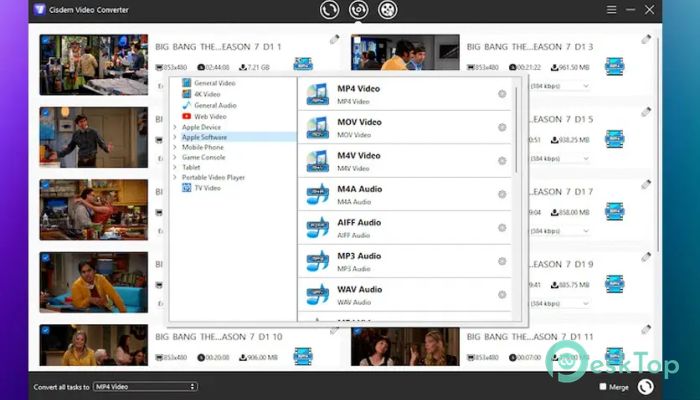Open format picker for D1 5 video
The height and width of the screenshot is (400, 700).
[x=614, y=139]
